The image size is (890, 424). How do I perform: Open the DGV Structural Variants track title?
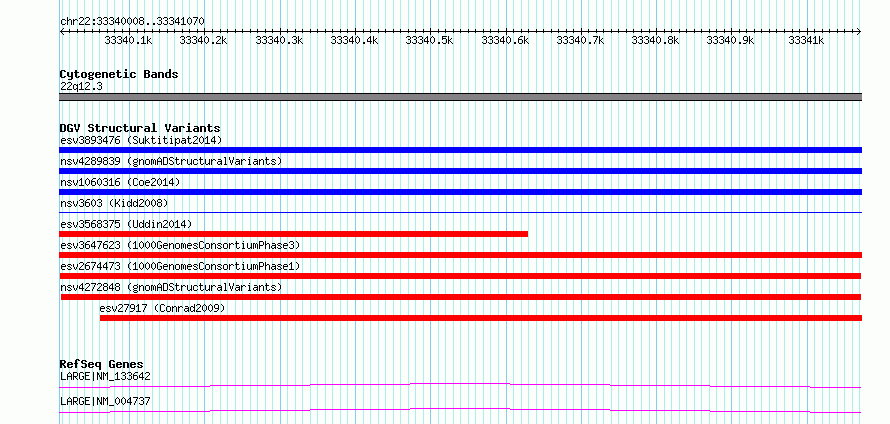[x=140, y=128]
